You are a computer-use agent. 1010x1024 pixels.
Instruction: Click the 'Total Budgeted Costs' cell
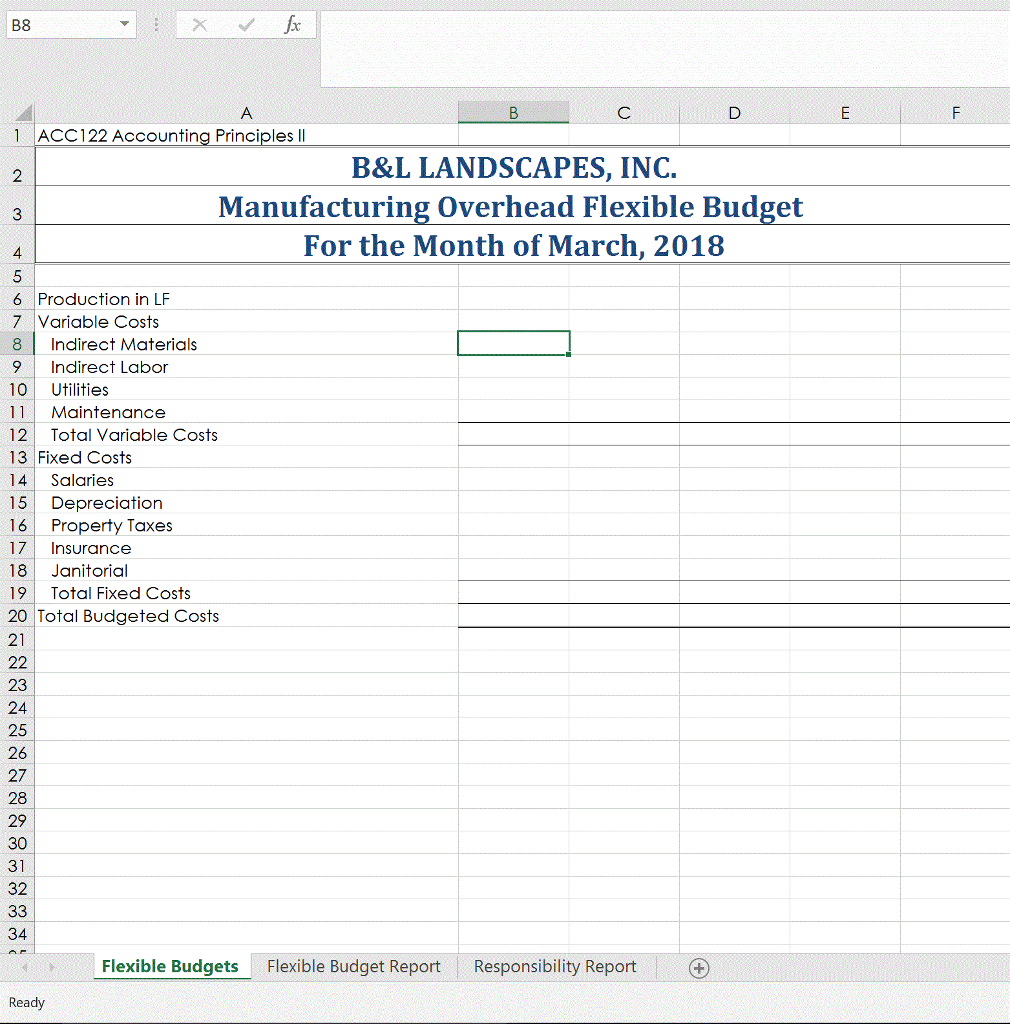click(246, 616)
